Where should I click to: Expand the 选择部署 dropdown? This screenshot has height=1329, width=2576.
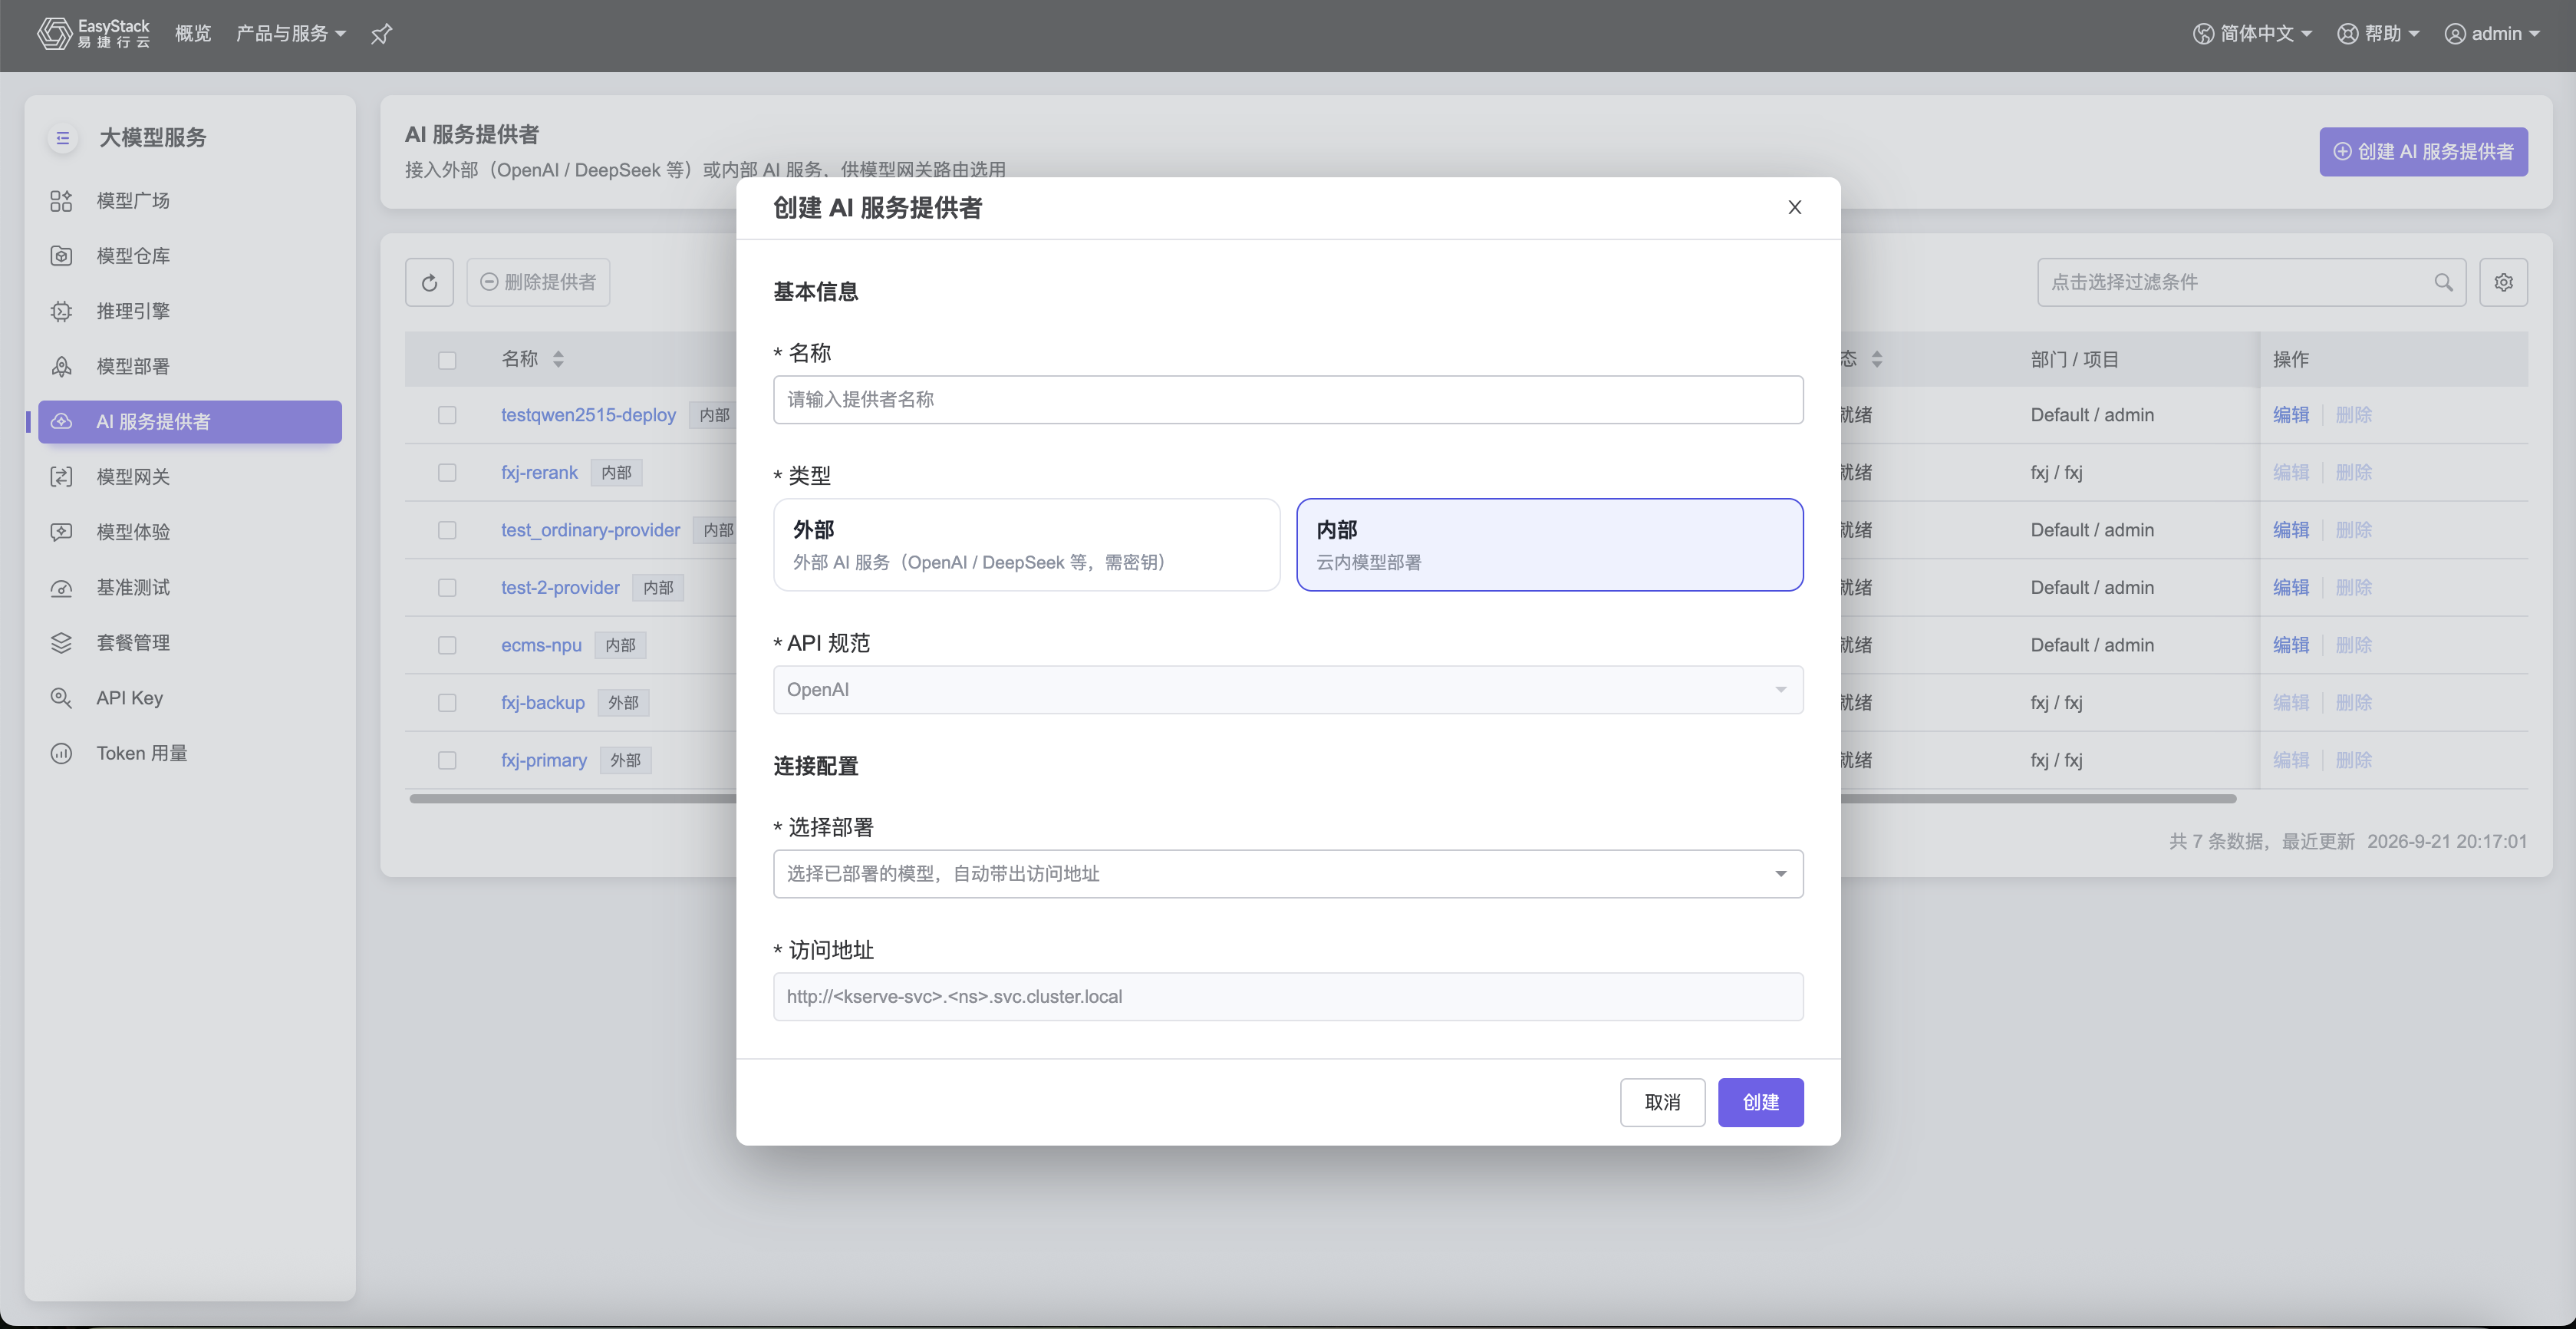click(1288, 874)
